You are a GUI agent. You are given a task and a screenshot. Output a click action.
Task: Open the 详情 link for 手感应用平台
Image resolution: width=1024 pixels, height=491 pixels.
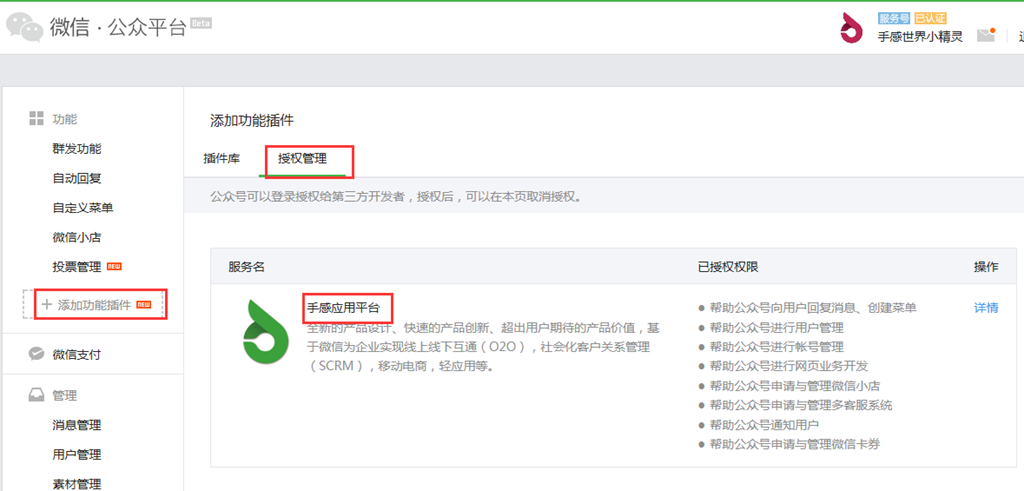tap(986, 308)
